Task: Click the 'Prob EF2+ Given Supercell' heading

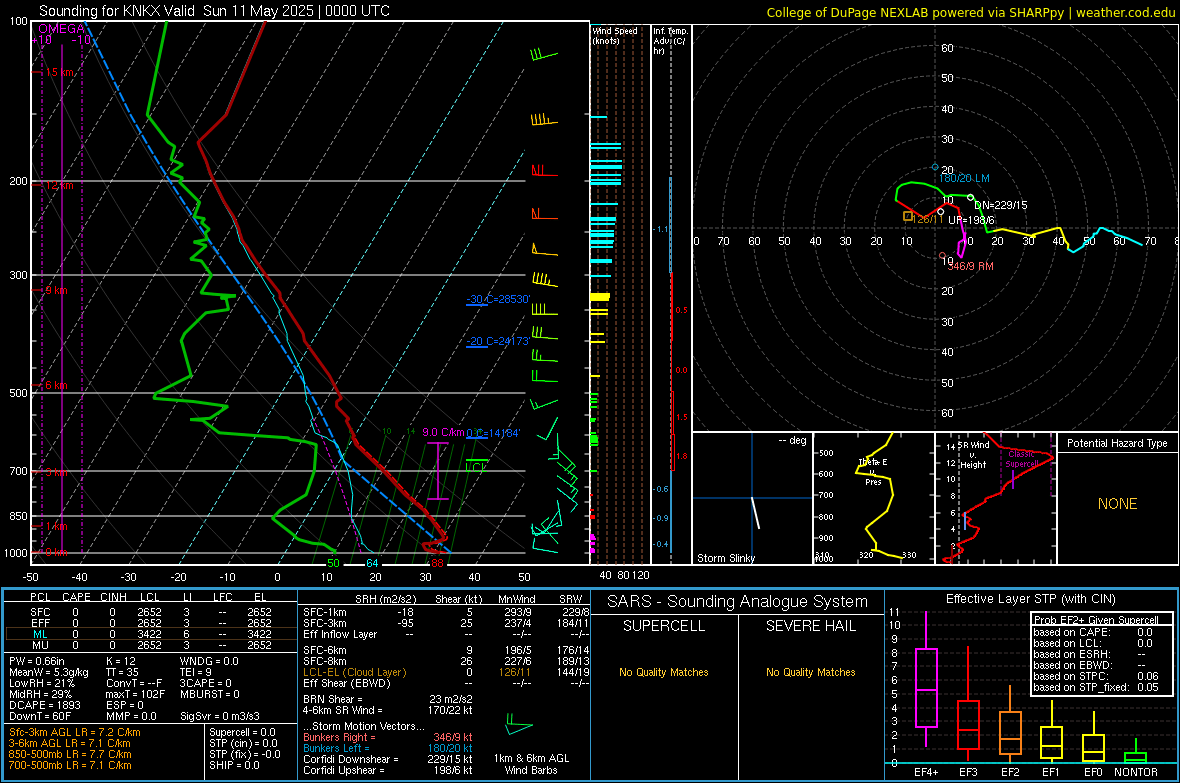Action: click(1096, 620)
